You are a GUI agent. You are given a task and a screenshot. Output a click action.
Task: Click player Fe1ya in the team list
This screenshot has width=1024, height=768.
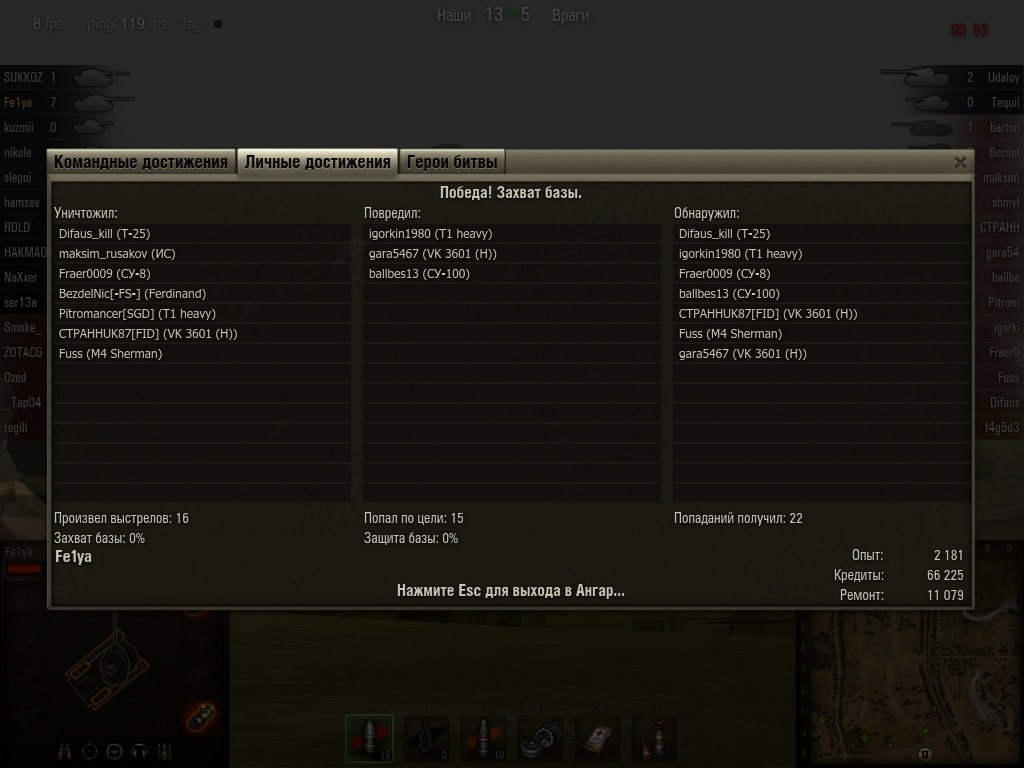(18, 103)
